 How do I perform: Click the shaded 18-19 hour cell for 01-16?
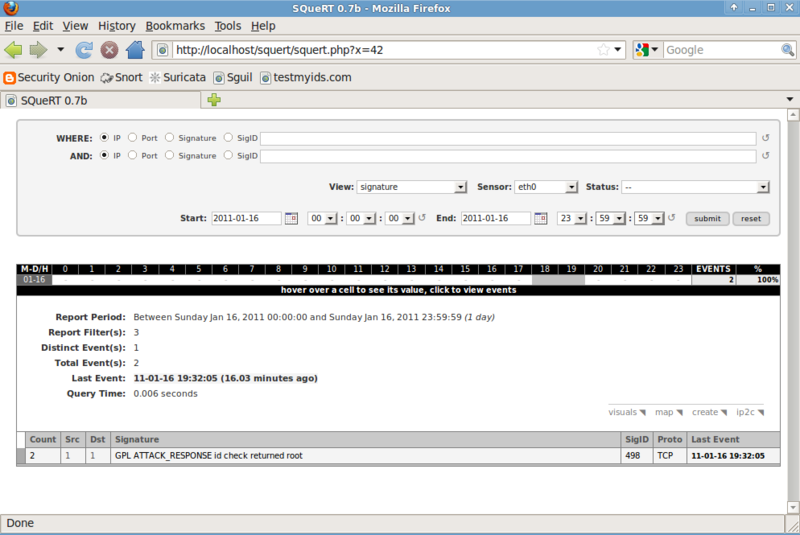558,279
